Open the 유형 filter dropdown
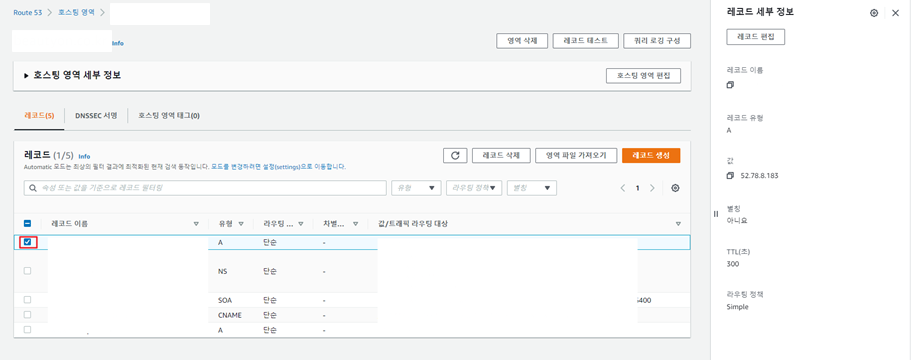 416,188
